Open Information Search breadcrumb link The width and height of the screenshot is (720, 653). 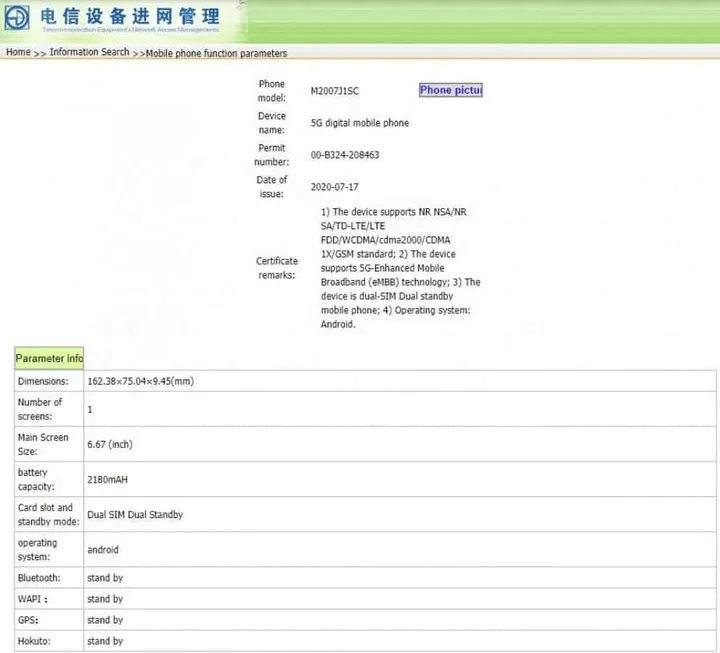[x=89, y=52]
